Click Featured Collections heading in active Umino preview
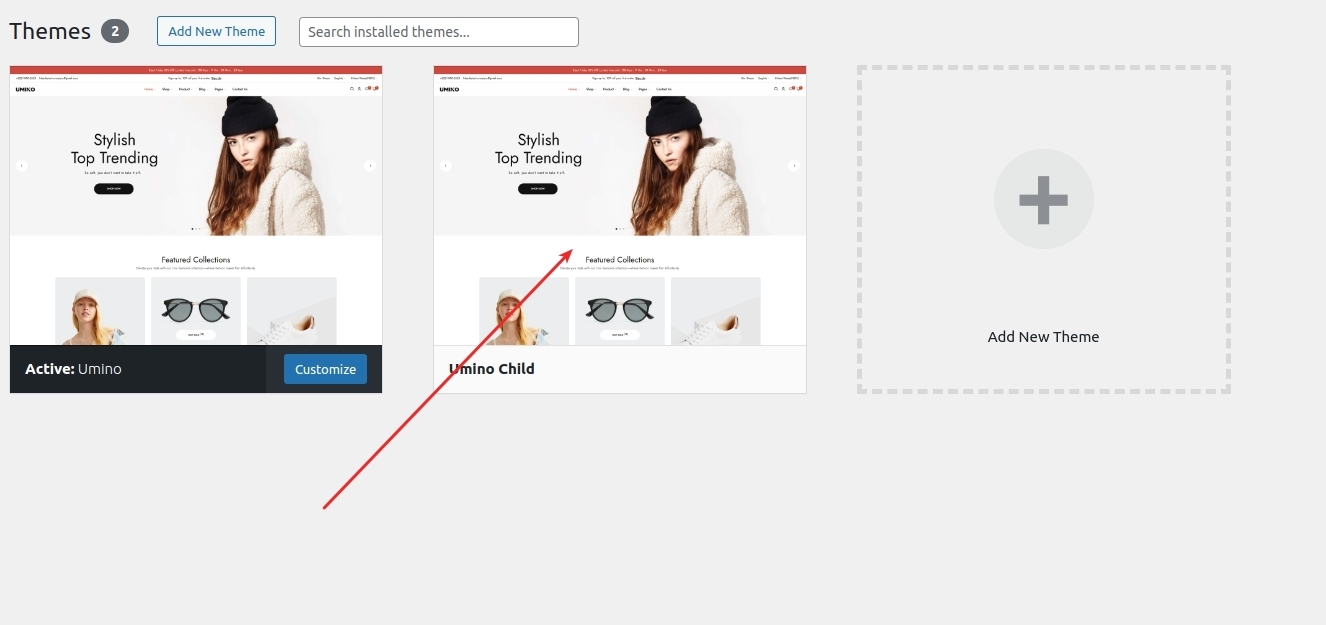This screenshot has width=1326, height=625. pyautogui.click(x=196, y=260)
